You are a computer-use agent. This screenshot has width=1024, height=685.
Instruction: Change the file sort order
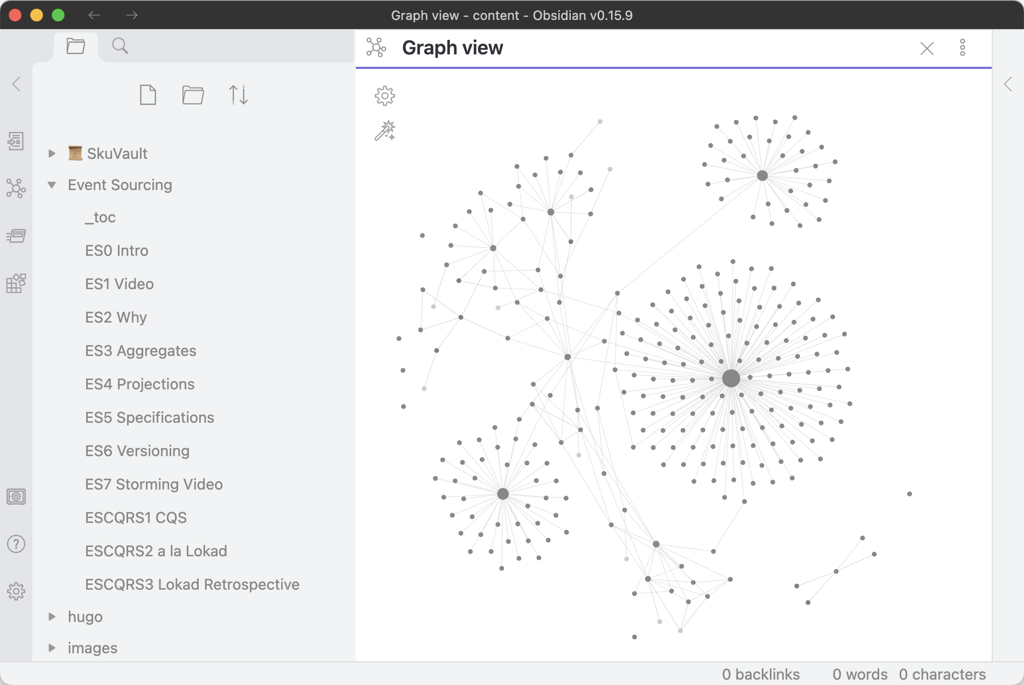238,95
